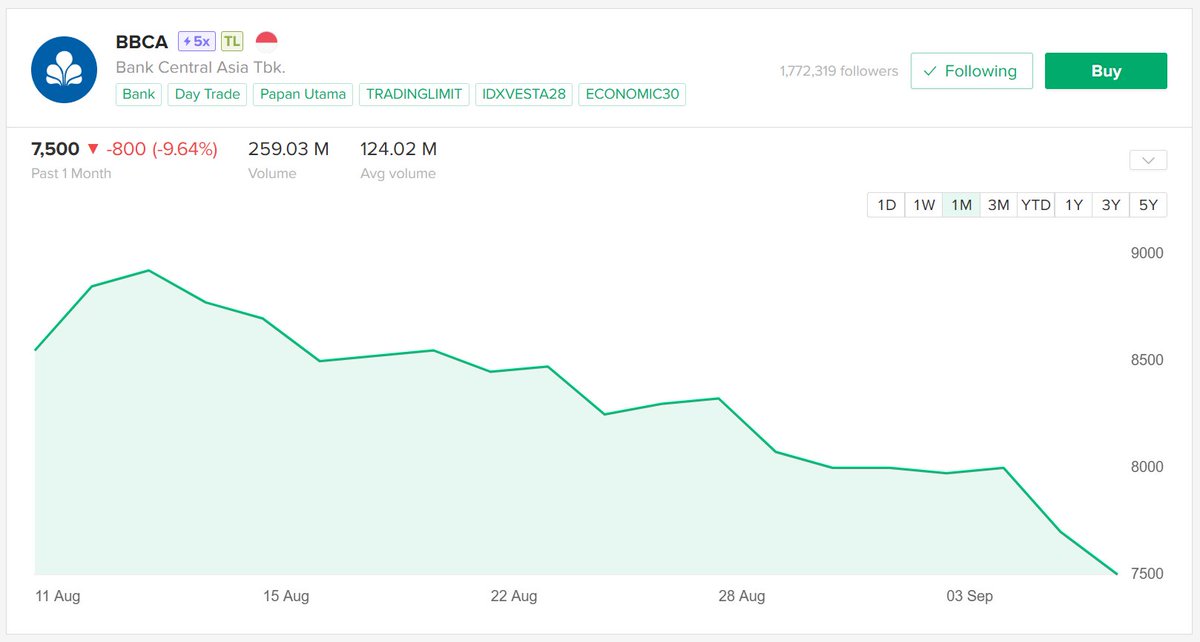This screenshot has width=1200, height=642.
Task: Click the chart line's peak point
Action: pos(149,270)
